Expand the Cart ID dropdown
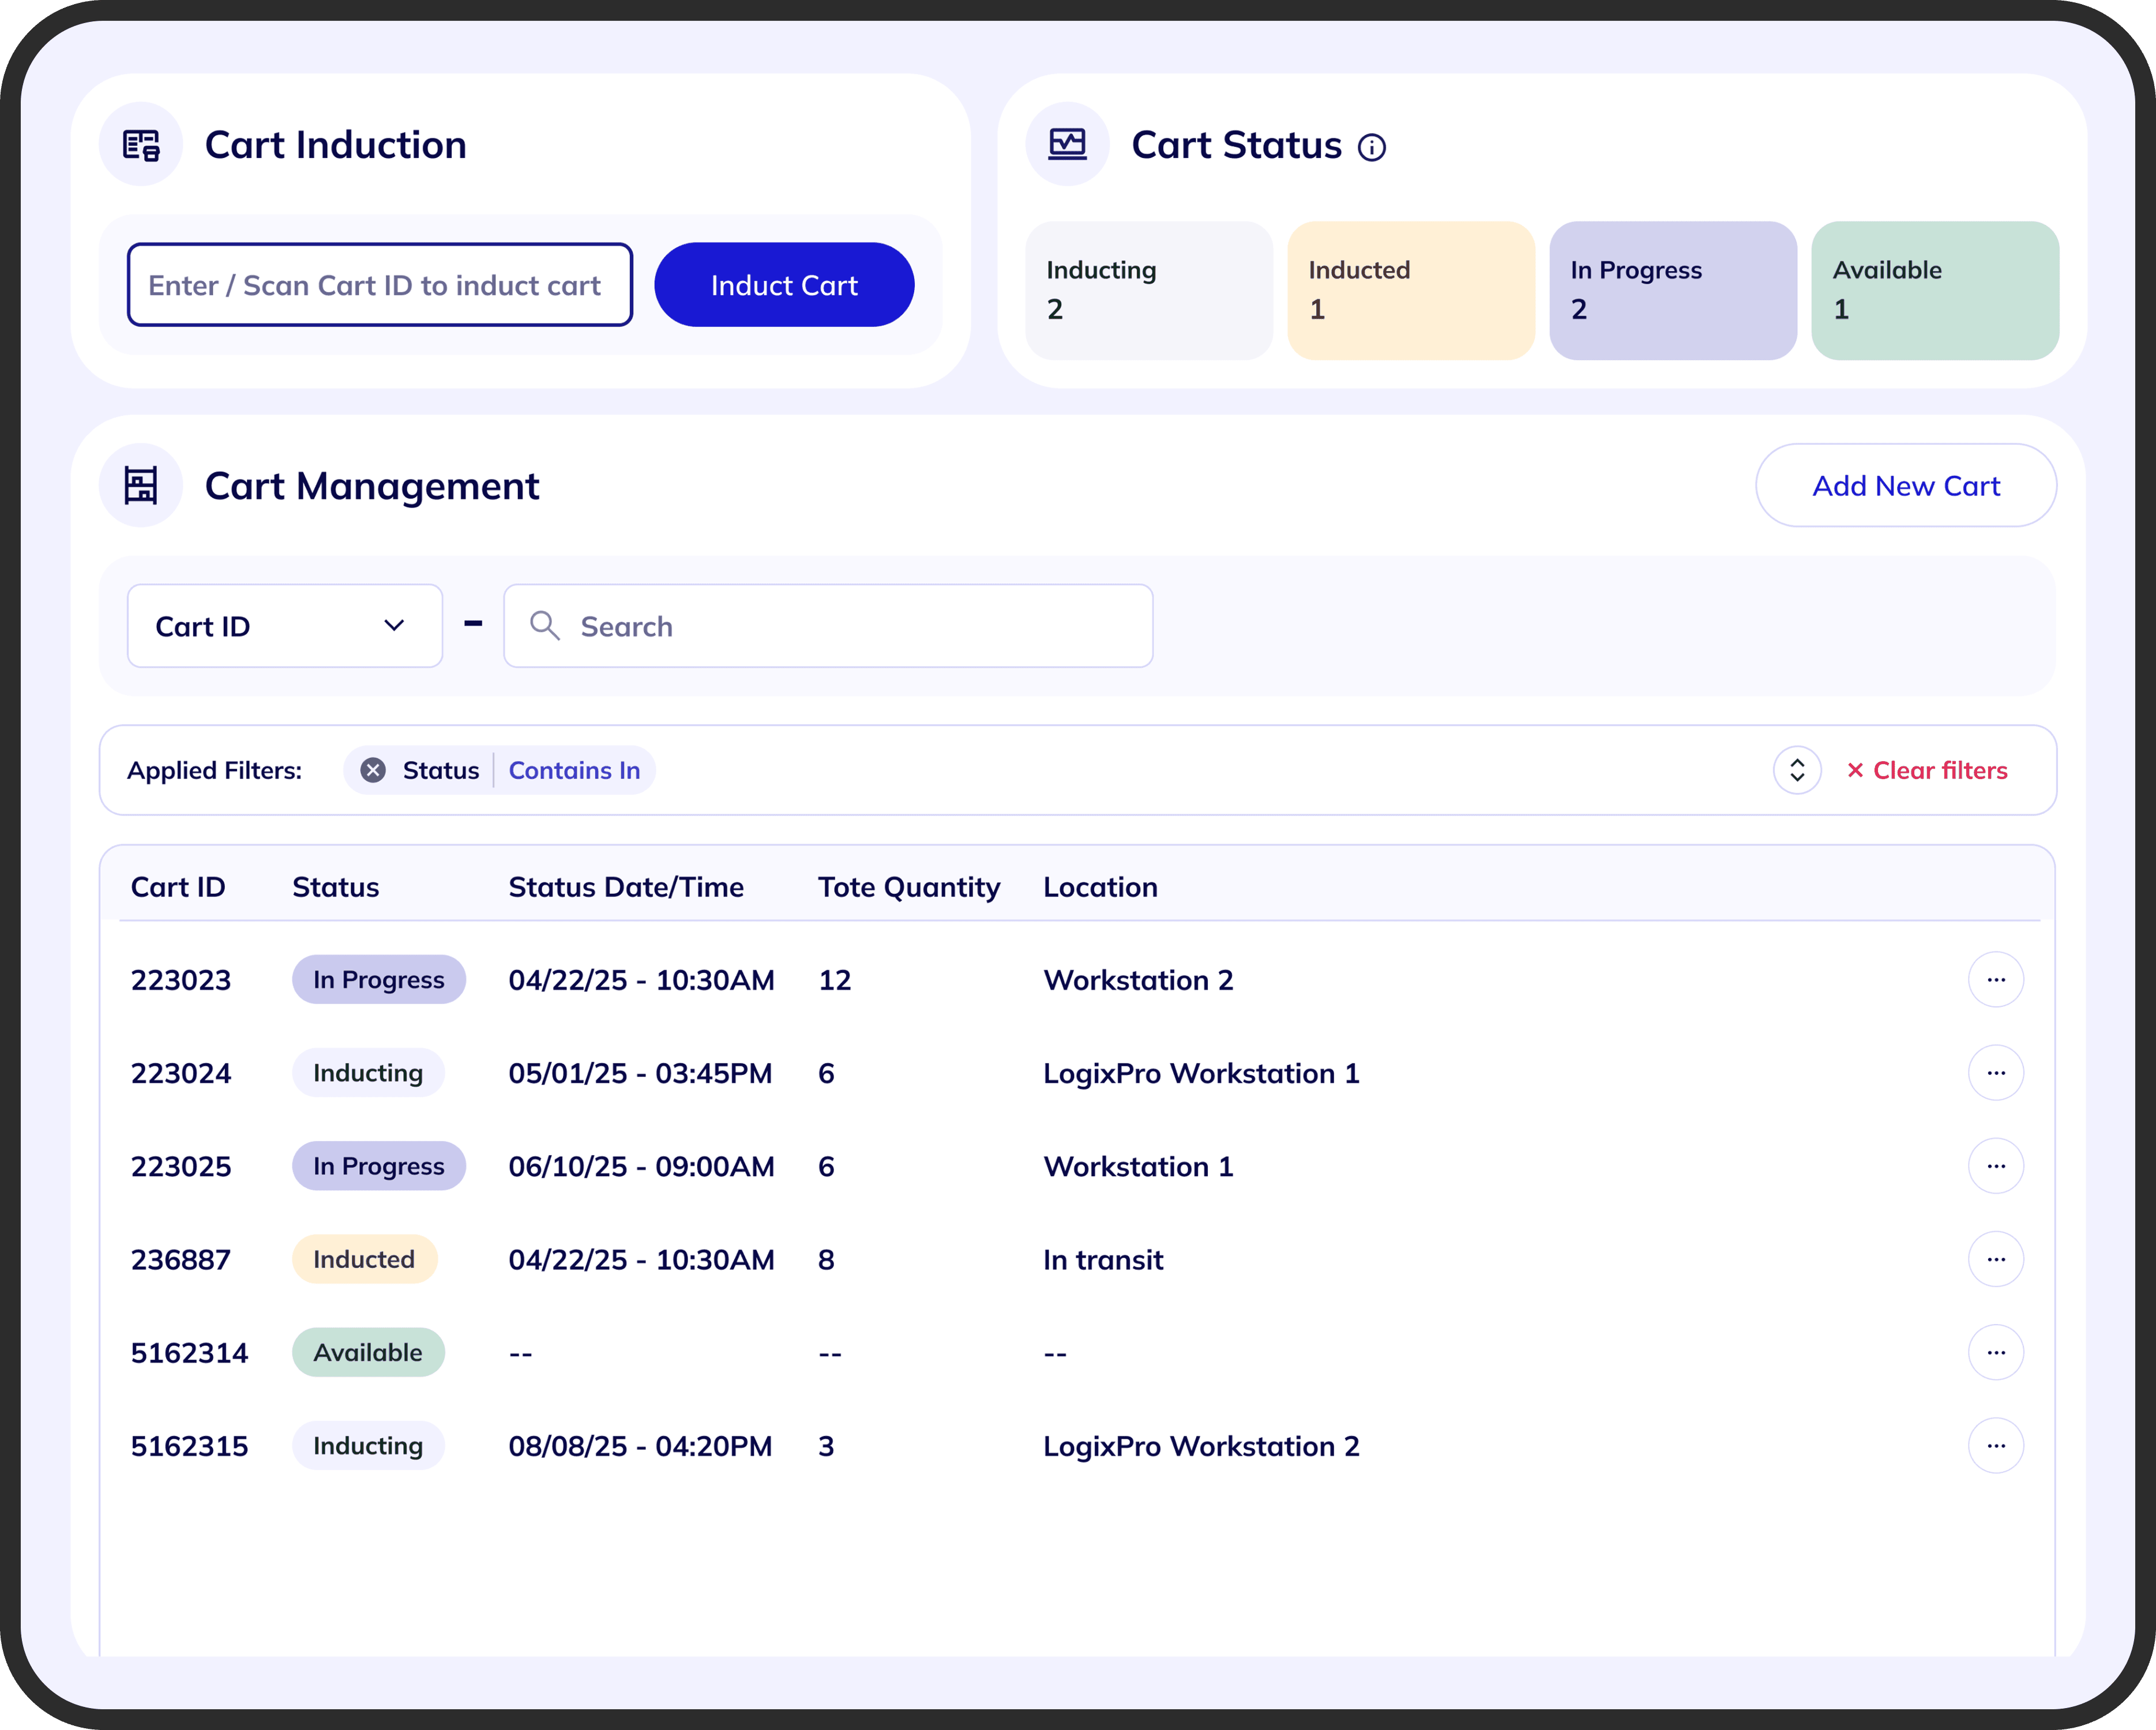 pyautogui.click(x=285, y=626)
